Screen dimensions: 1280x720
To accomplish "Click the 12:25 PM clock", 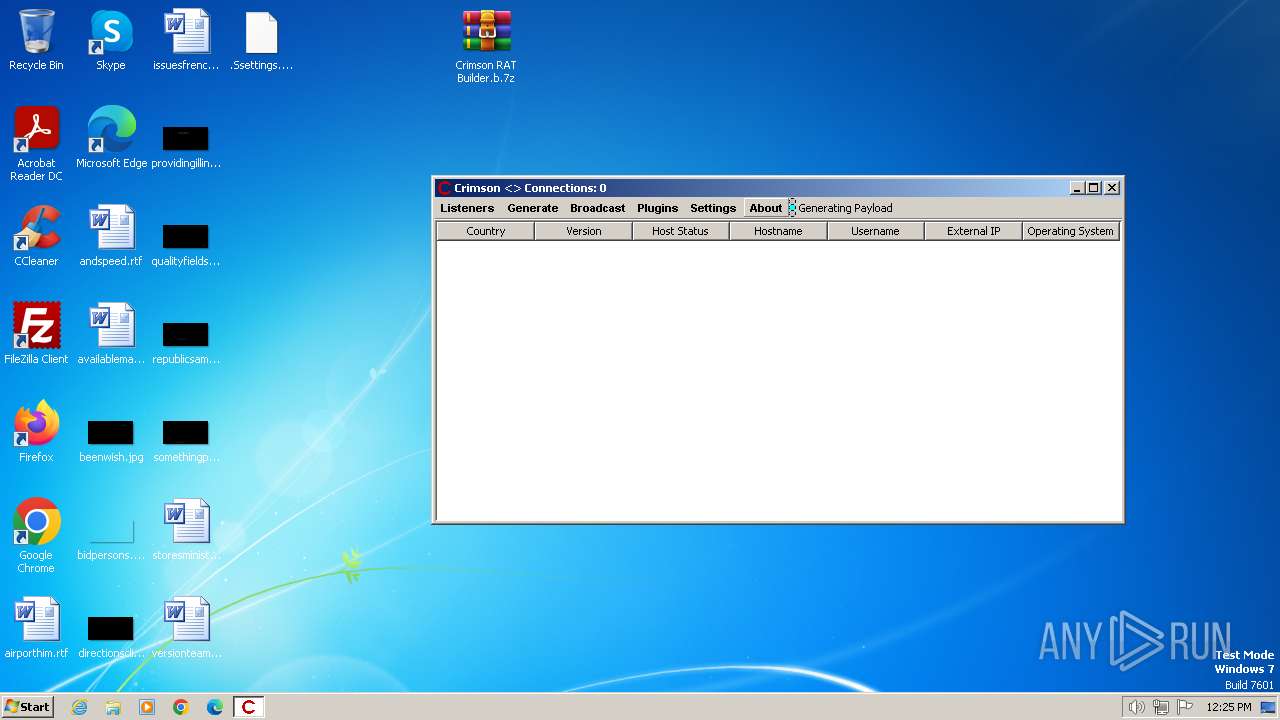I will point(1229,707).
